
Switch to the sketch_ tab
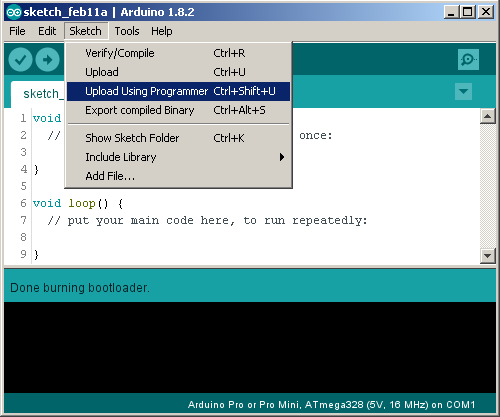tap(38, 94)
